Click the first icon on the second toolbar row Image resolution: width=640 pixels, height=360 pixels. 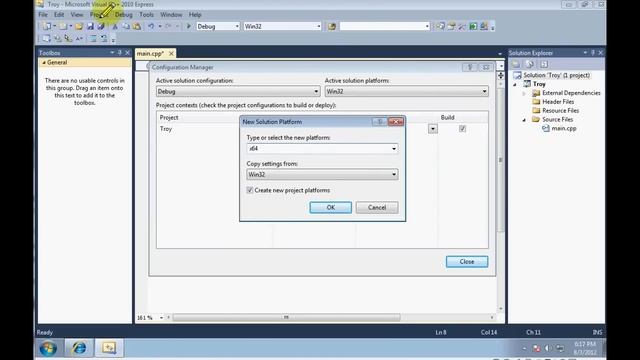click(x=47, y=39)
